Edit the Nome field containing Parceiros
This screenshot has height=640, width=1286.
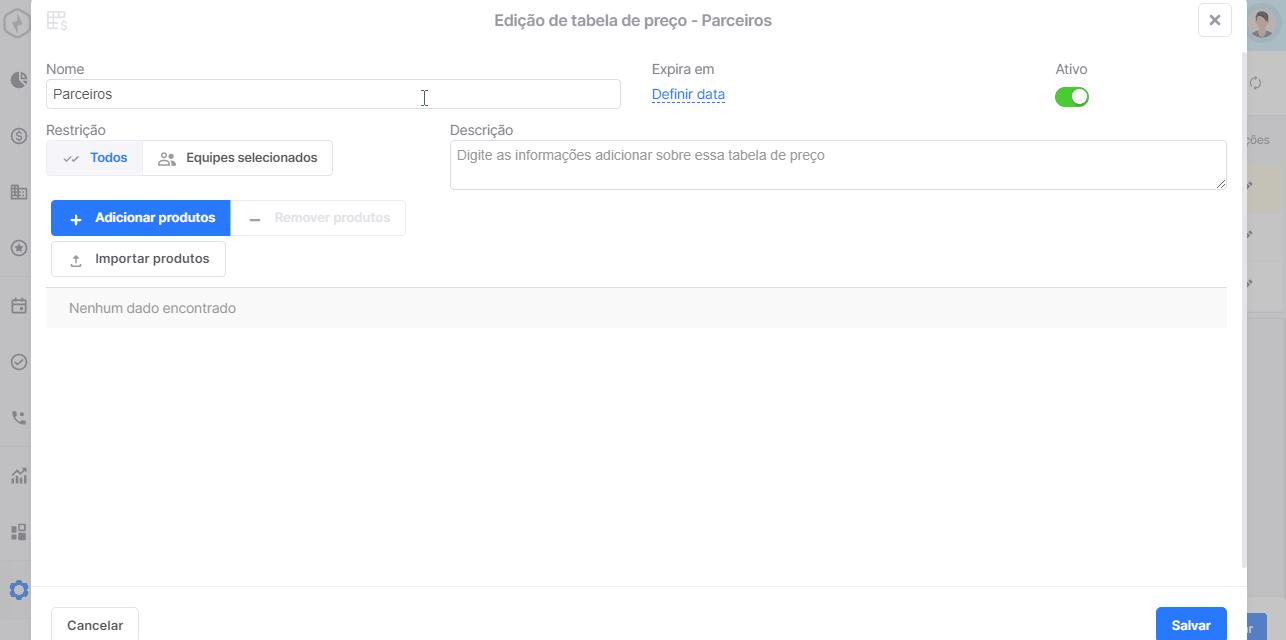coord(333,94)
